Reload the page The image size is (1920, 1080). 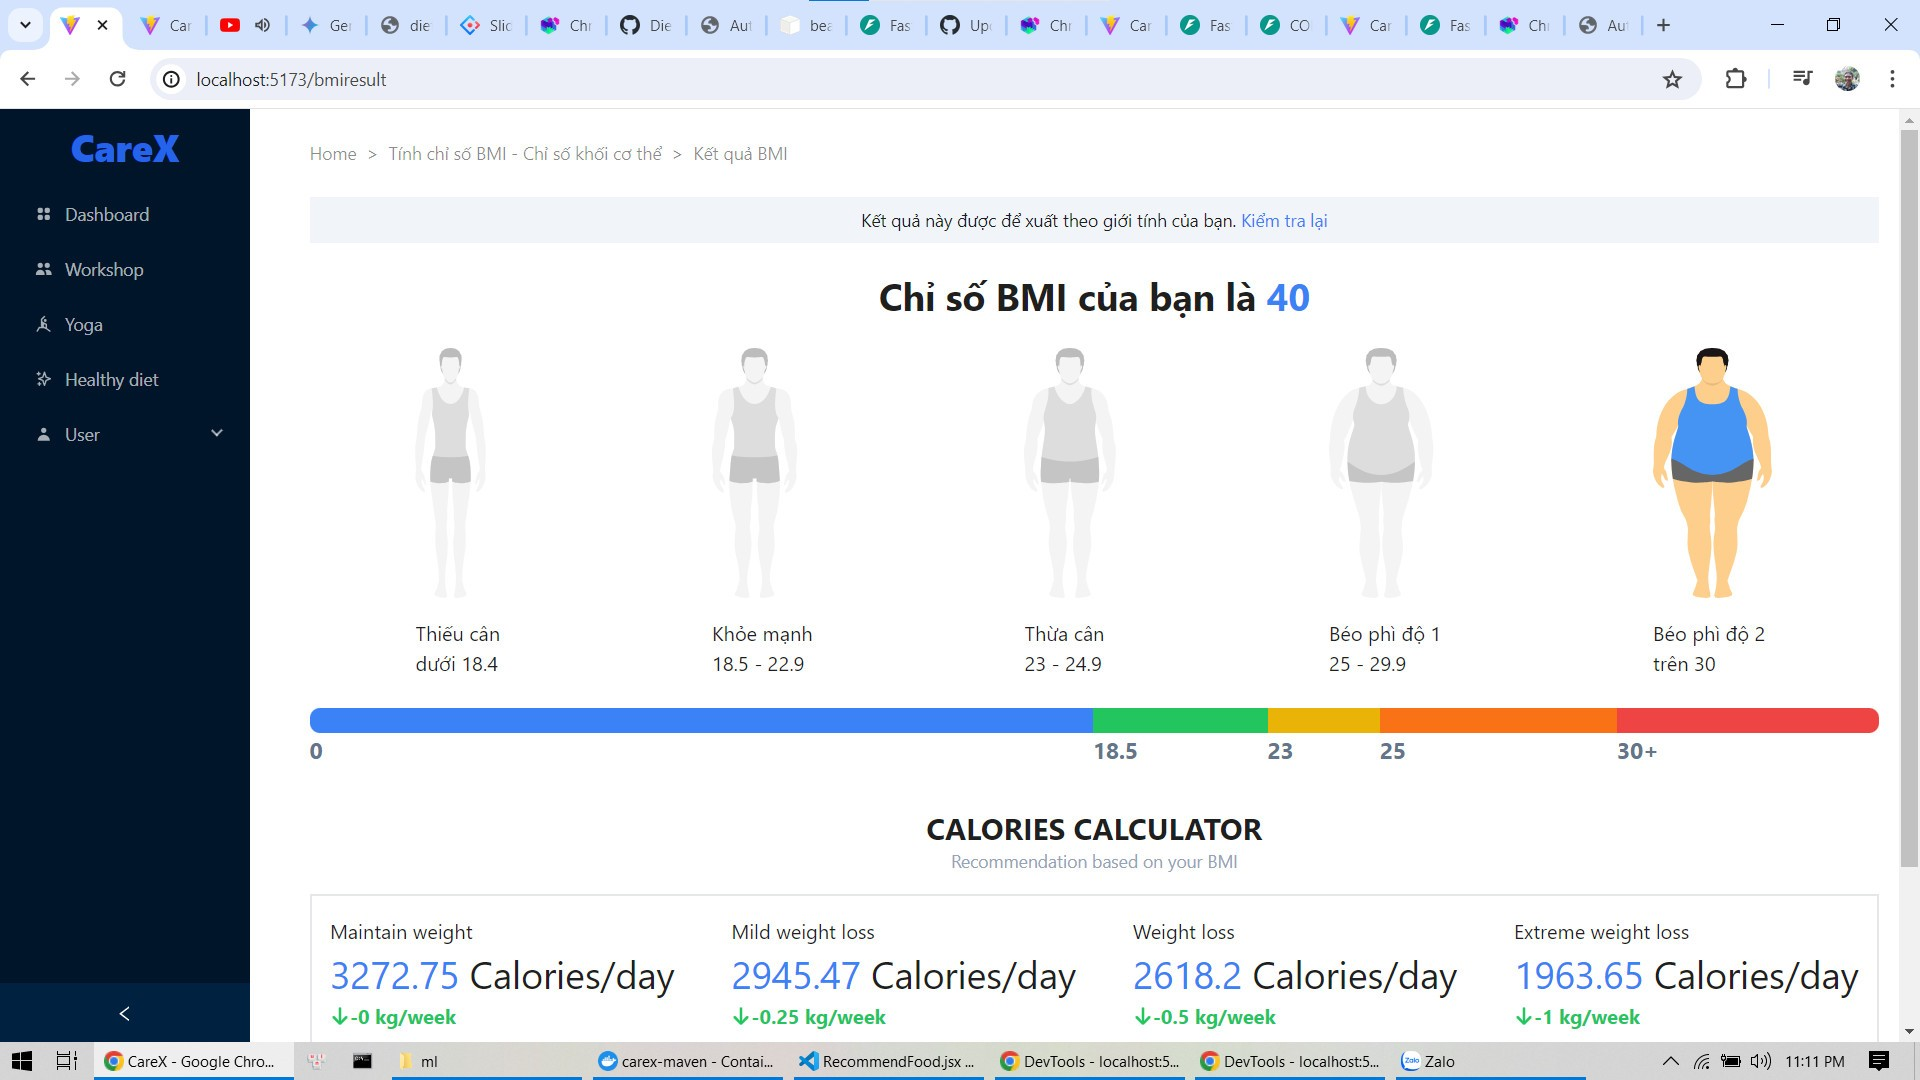pos(117,79)
